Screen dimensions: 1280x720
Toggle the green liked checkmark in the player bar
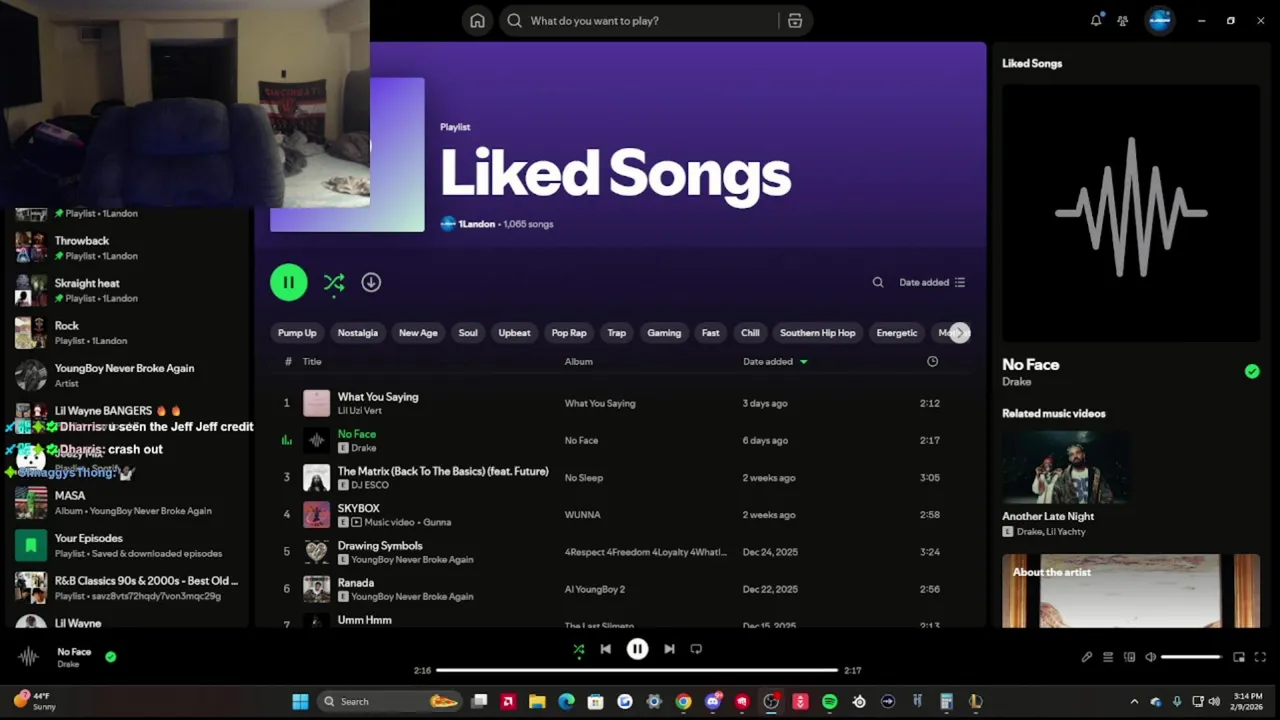(x=110, y=657)
